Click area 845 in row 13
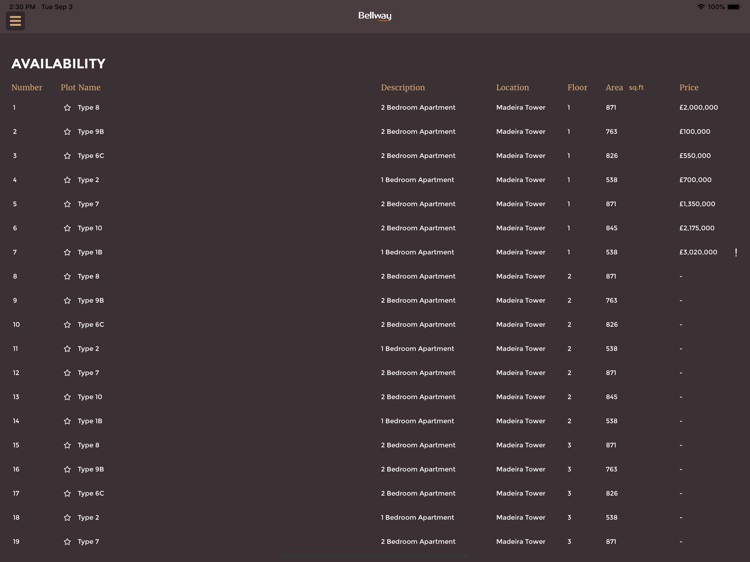The height and width of the screenshot is (562, 750). coord(611,397)
